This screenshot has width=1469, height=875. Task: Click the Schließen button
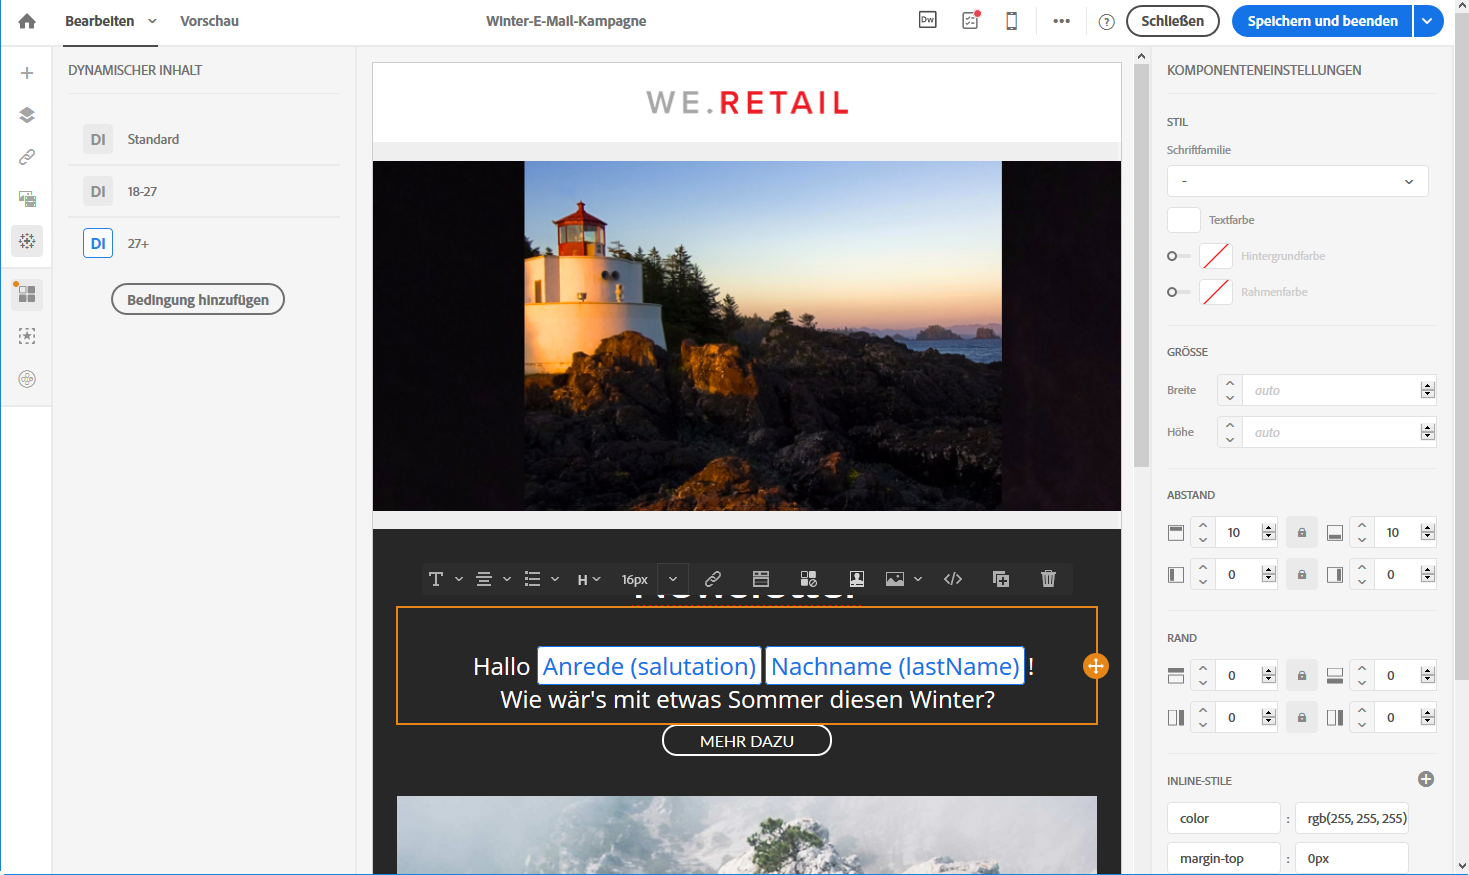click(x=1172, y=21)
